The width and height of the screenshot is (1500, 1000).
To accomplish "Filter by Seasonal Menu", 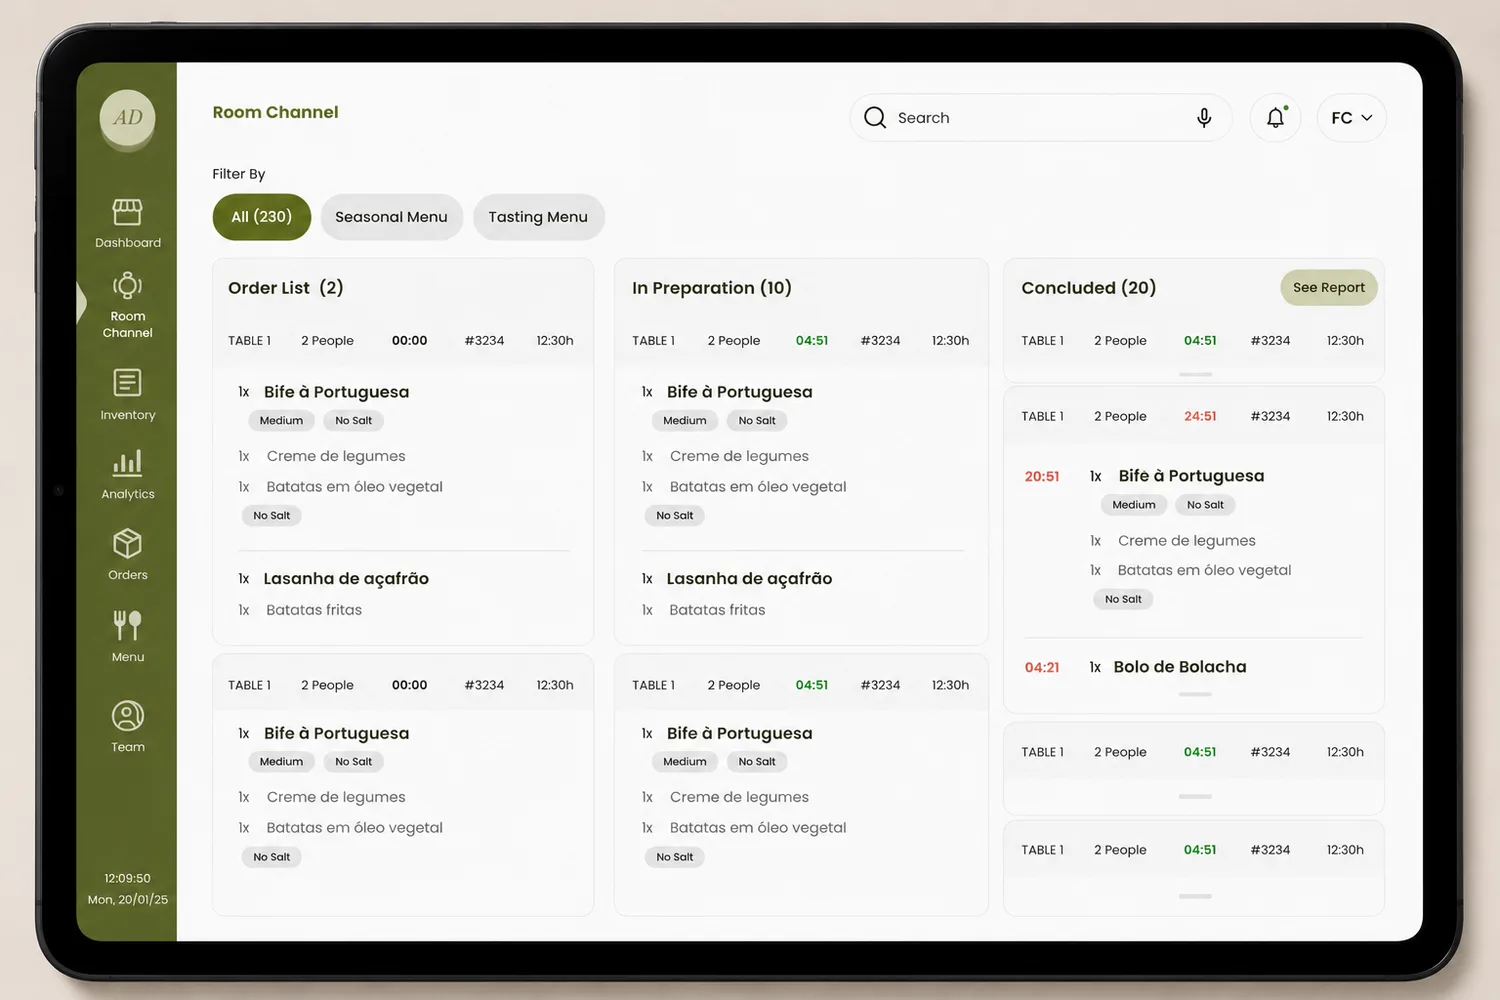I will tap(391, 217).
